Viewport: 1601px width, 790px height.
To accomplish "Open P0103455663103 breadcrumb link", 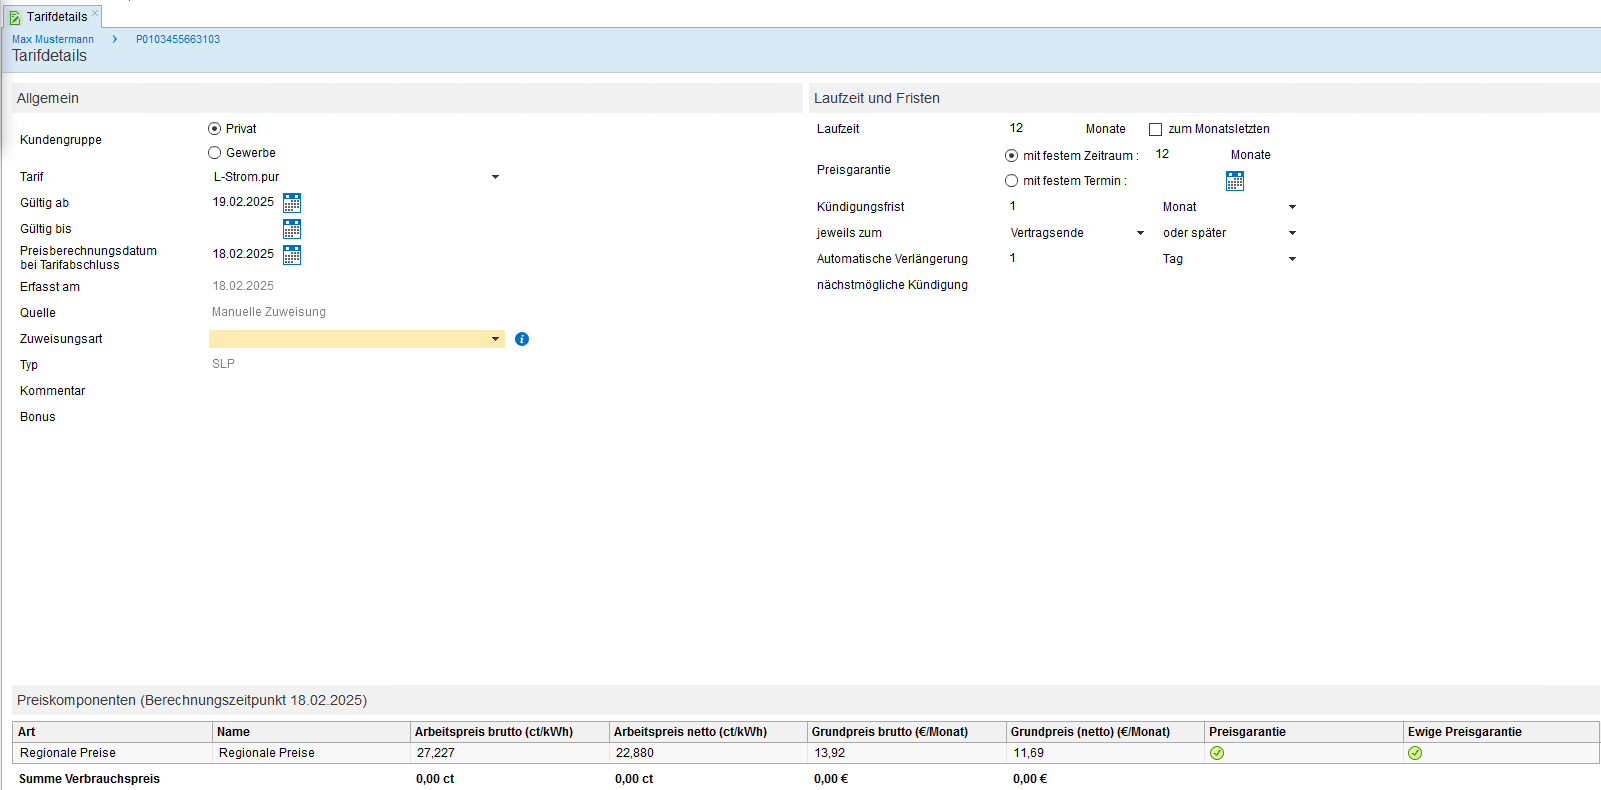I will (178, 39).
